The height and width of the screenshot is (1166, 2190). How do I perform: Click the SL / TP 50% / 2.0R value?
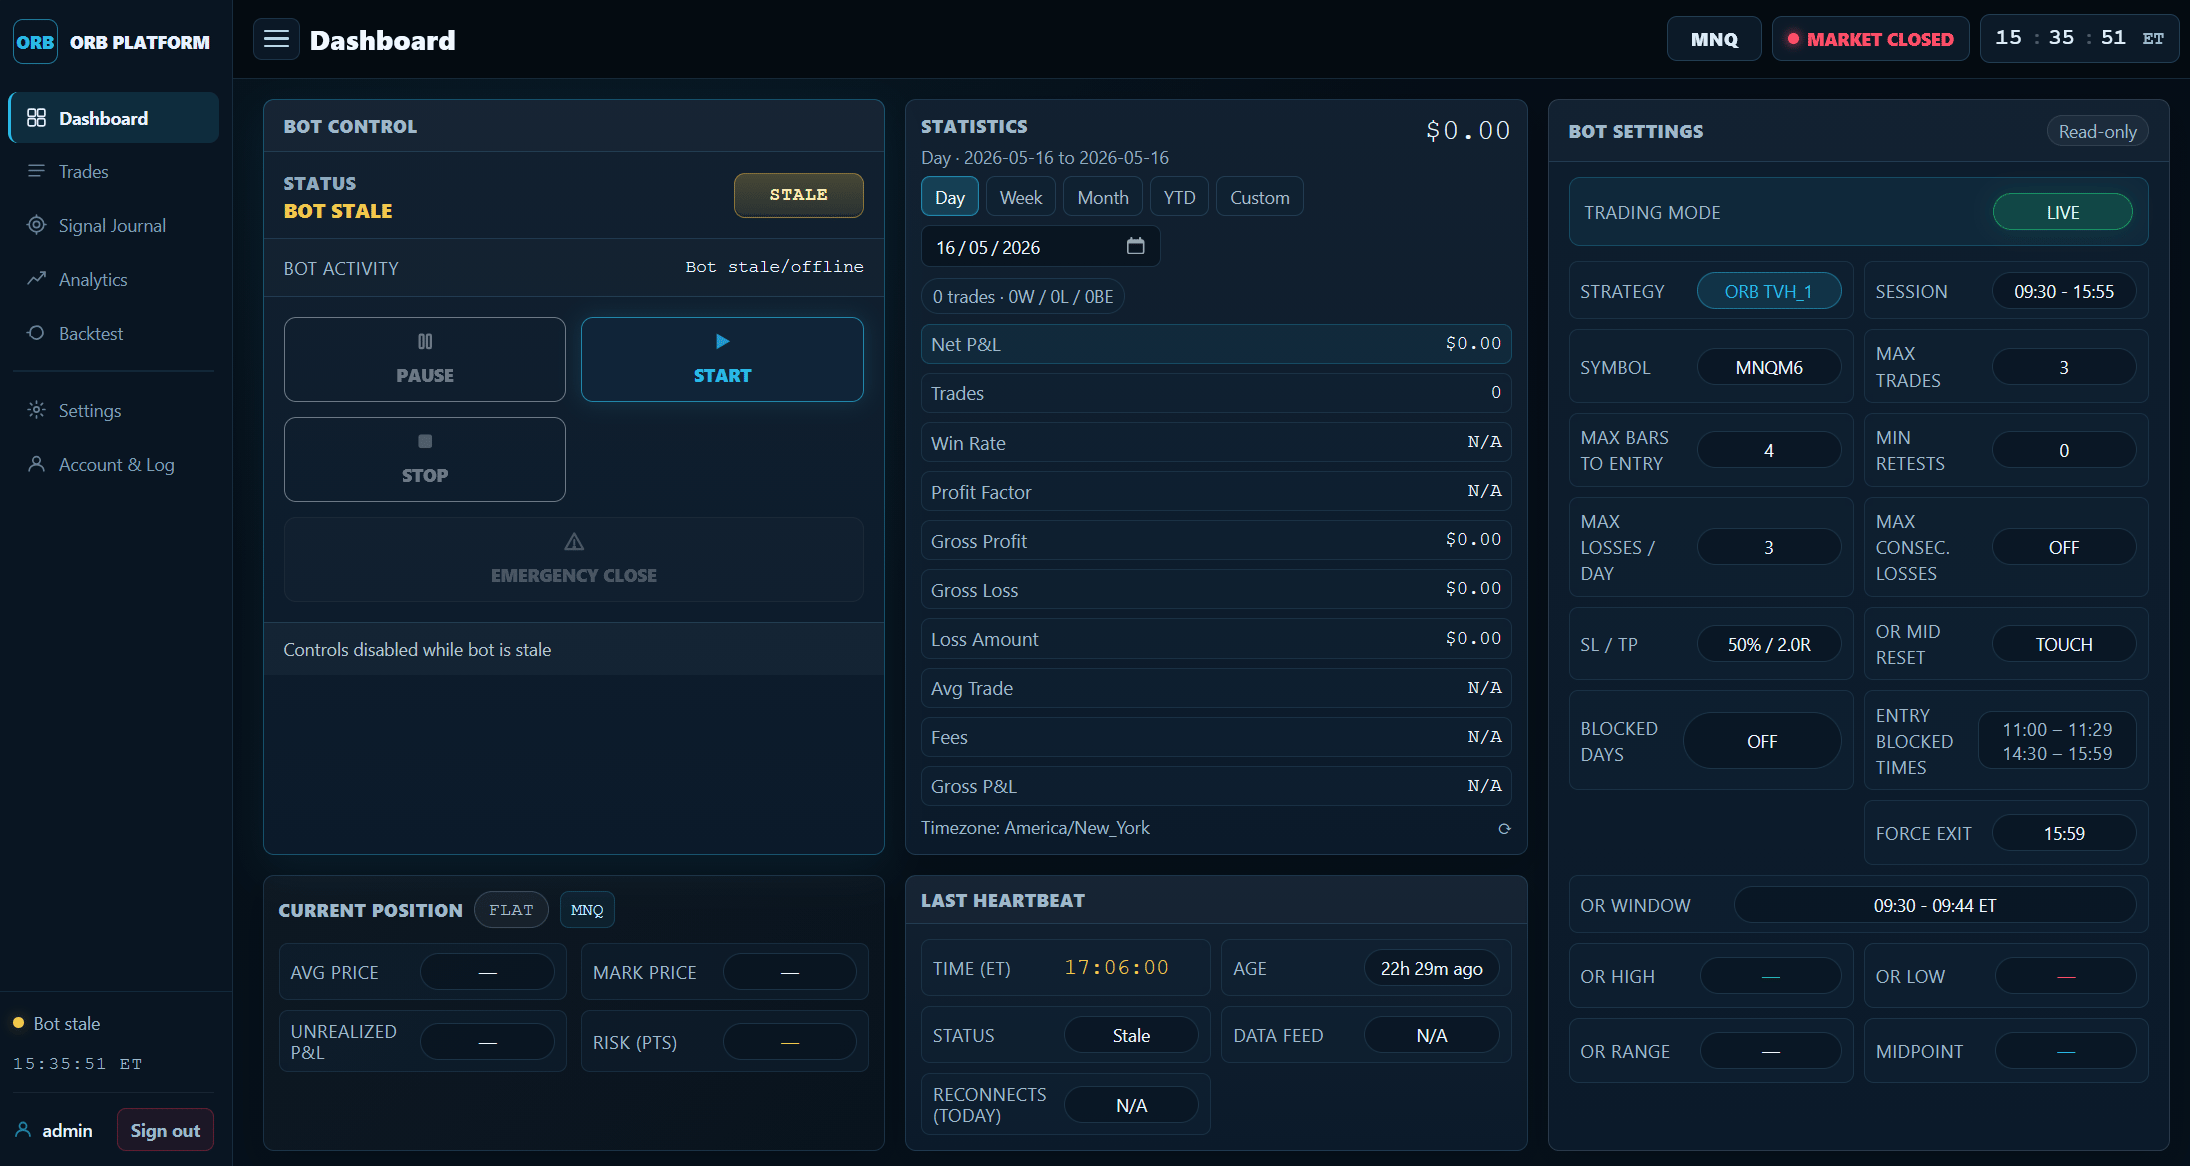point(1768,644)
